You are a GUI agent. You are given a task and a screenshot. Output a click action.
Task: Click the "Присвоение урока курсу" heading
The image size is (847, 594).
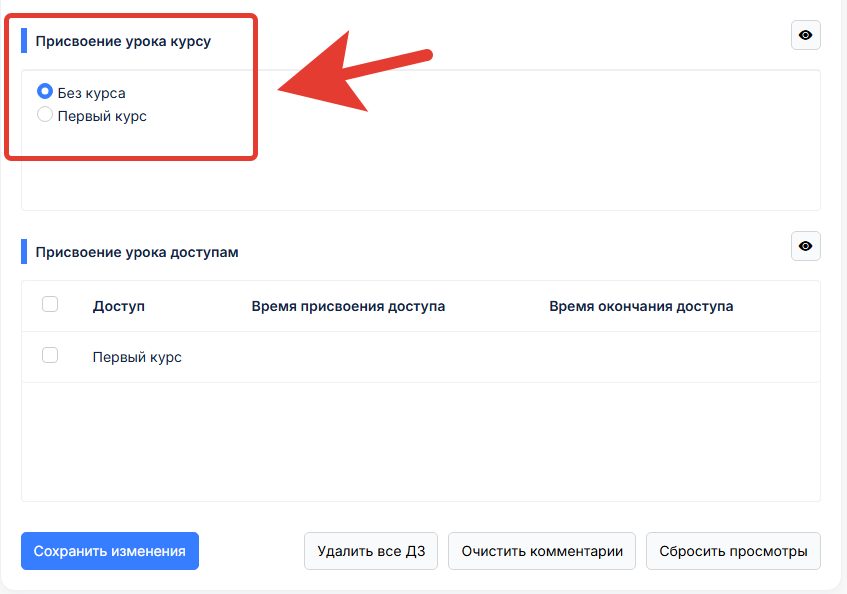pos(123,42)
